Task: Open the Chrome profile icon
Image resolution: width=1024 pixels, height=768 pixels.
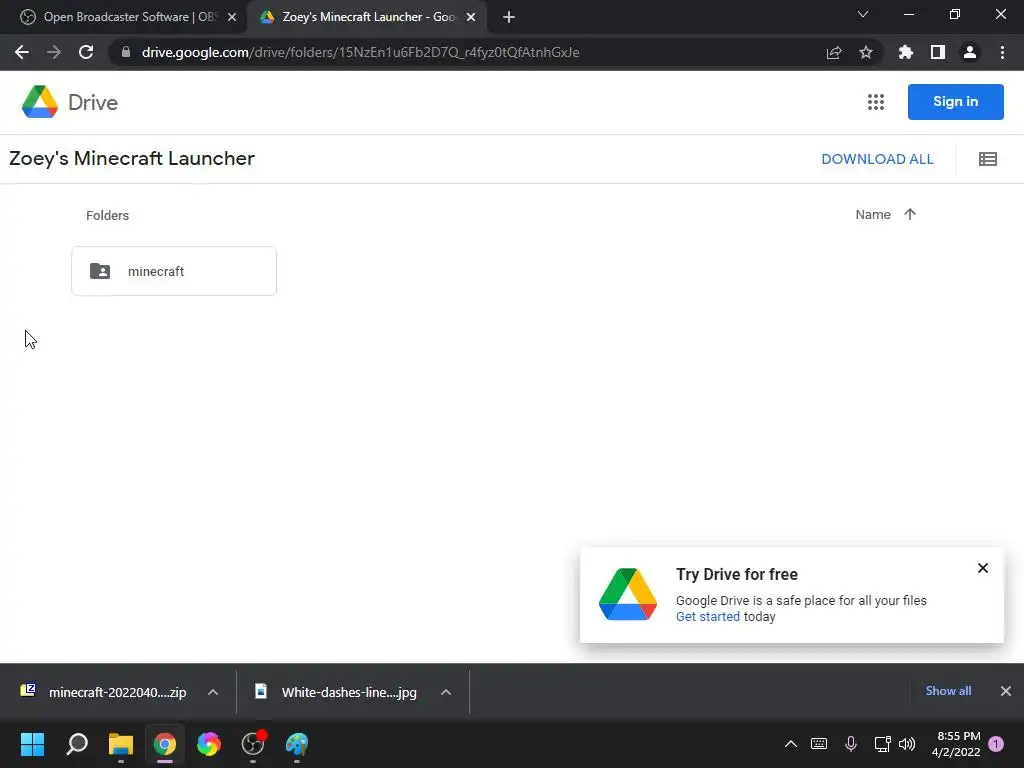Action: point(970,52)
